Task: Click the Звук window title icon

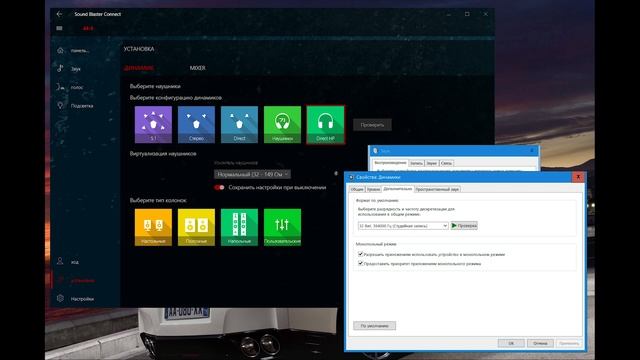Action: click(x=375, y=151)
